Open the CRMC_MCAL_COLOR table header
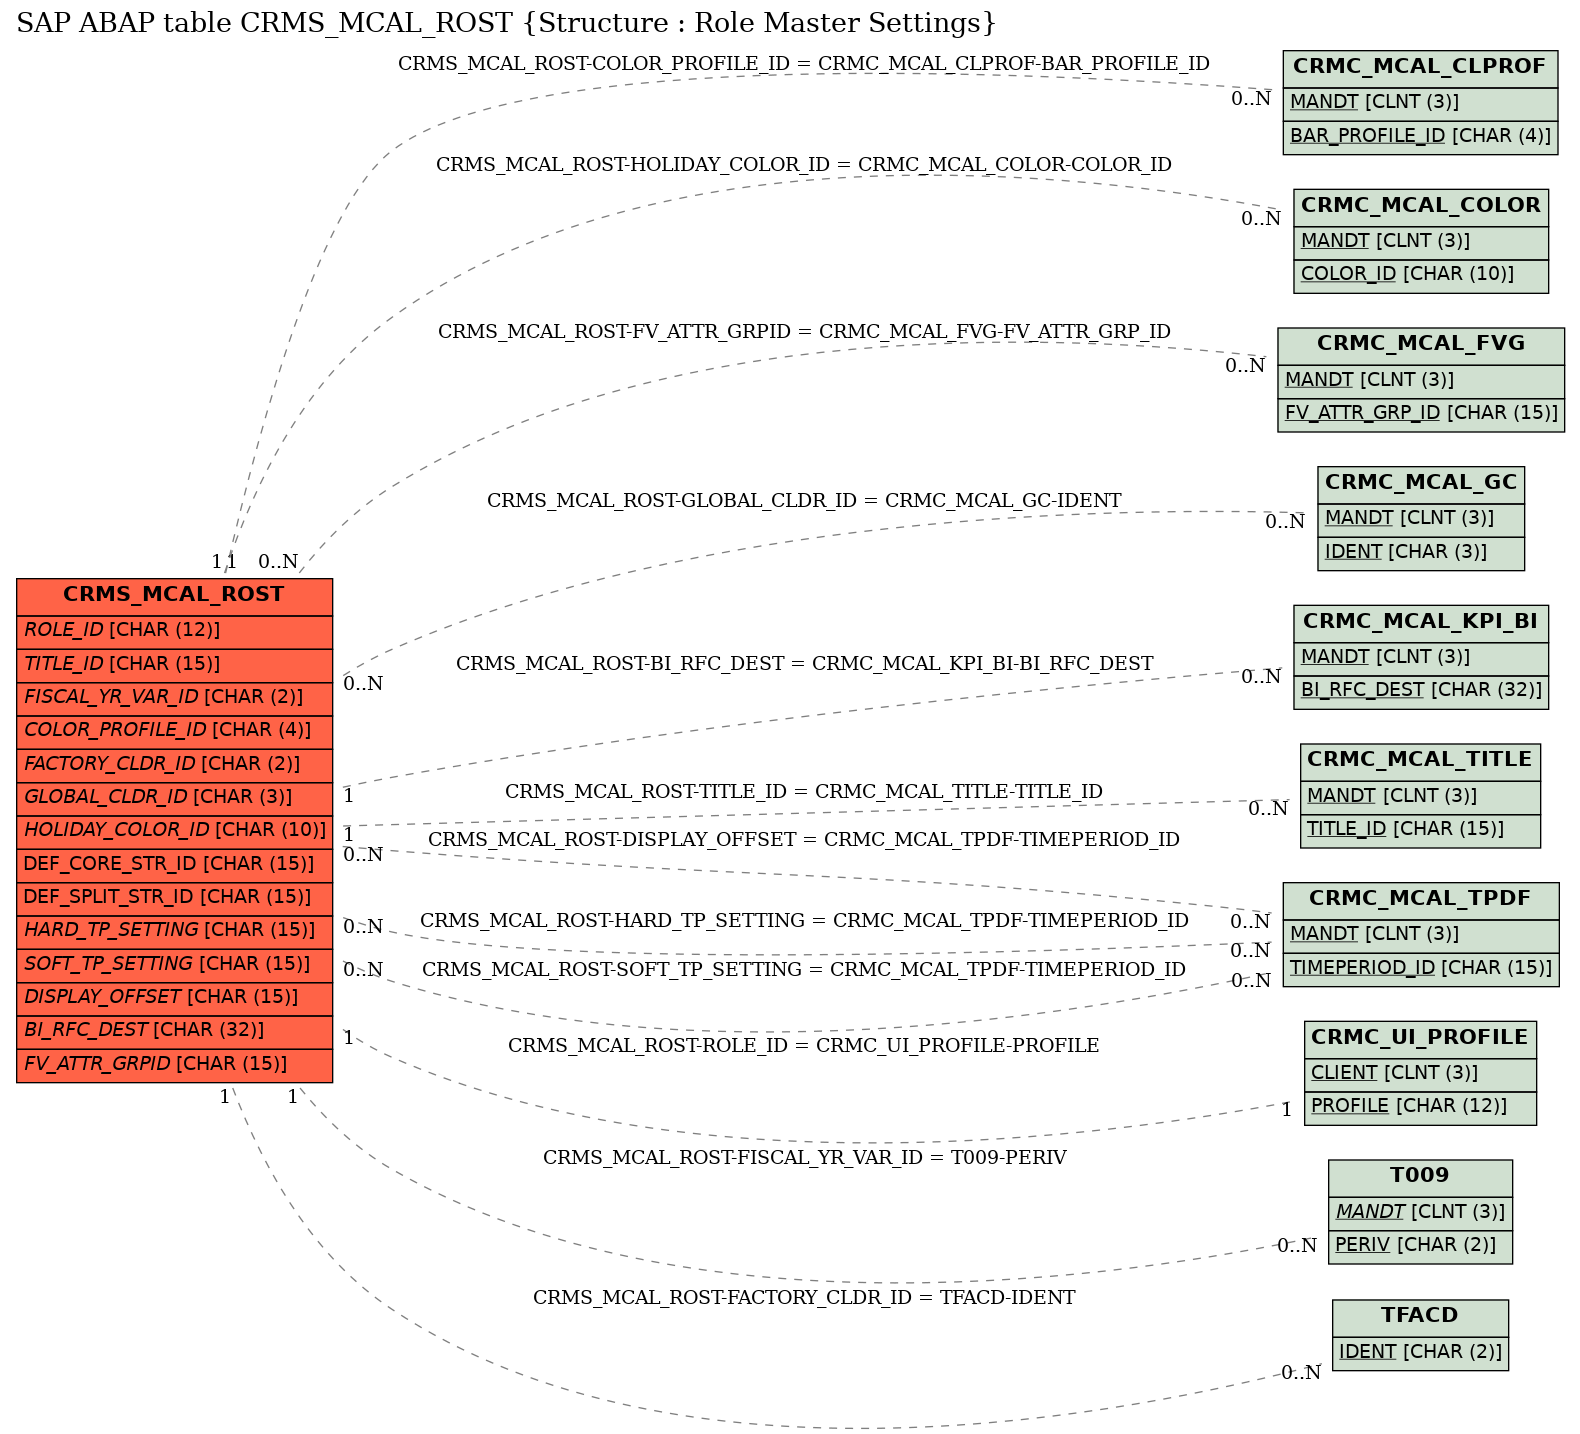Image resolution: width=1580 pixels, height=1434 pixels. point(1420,207)
